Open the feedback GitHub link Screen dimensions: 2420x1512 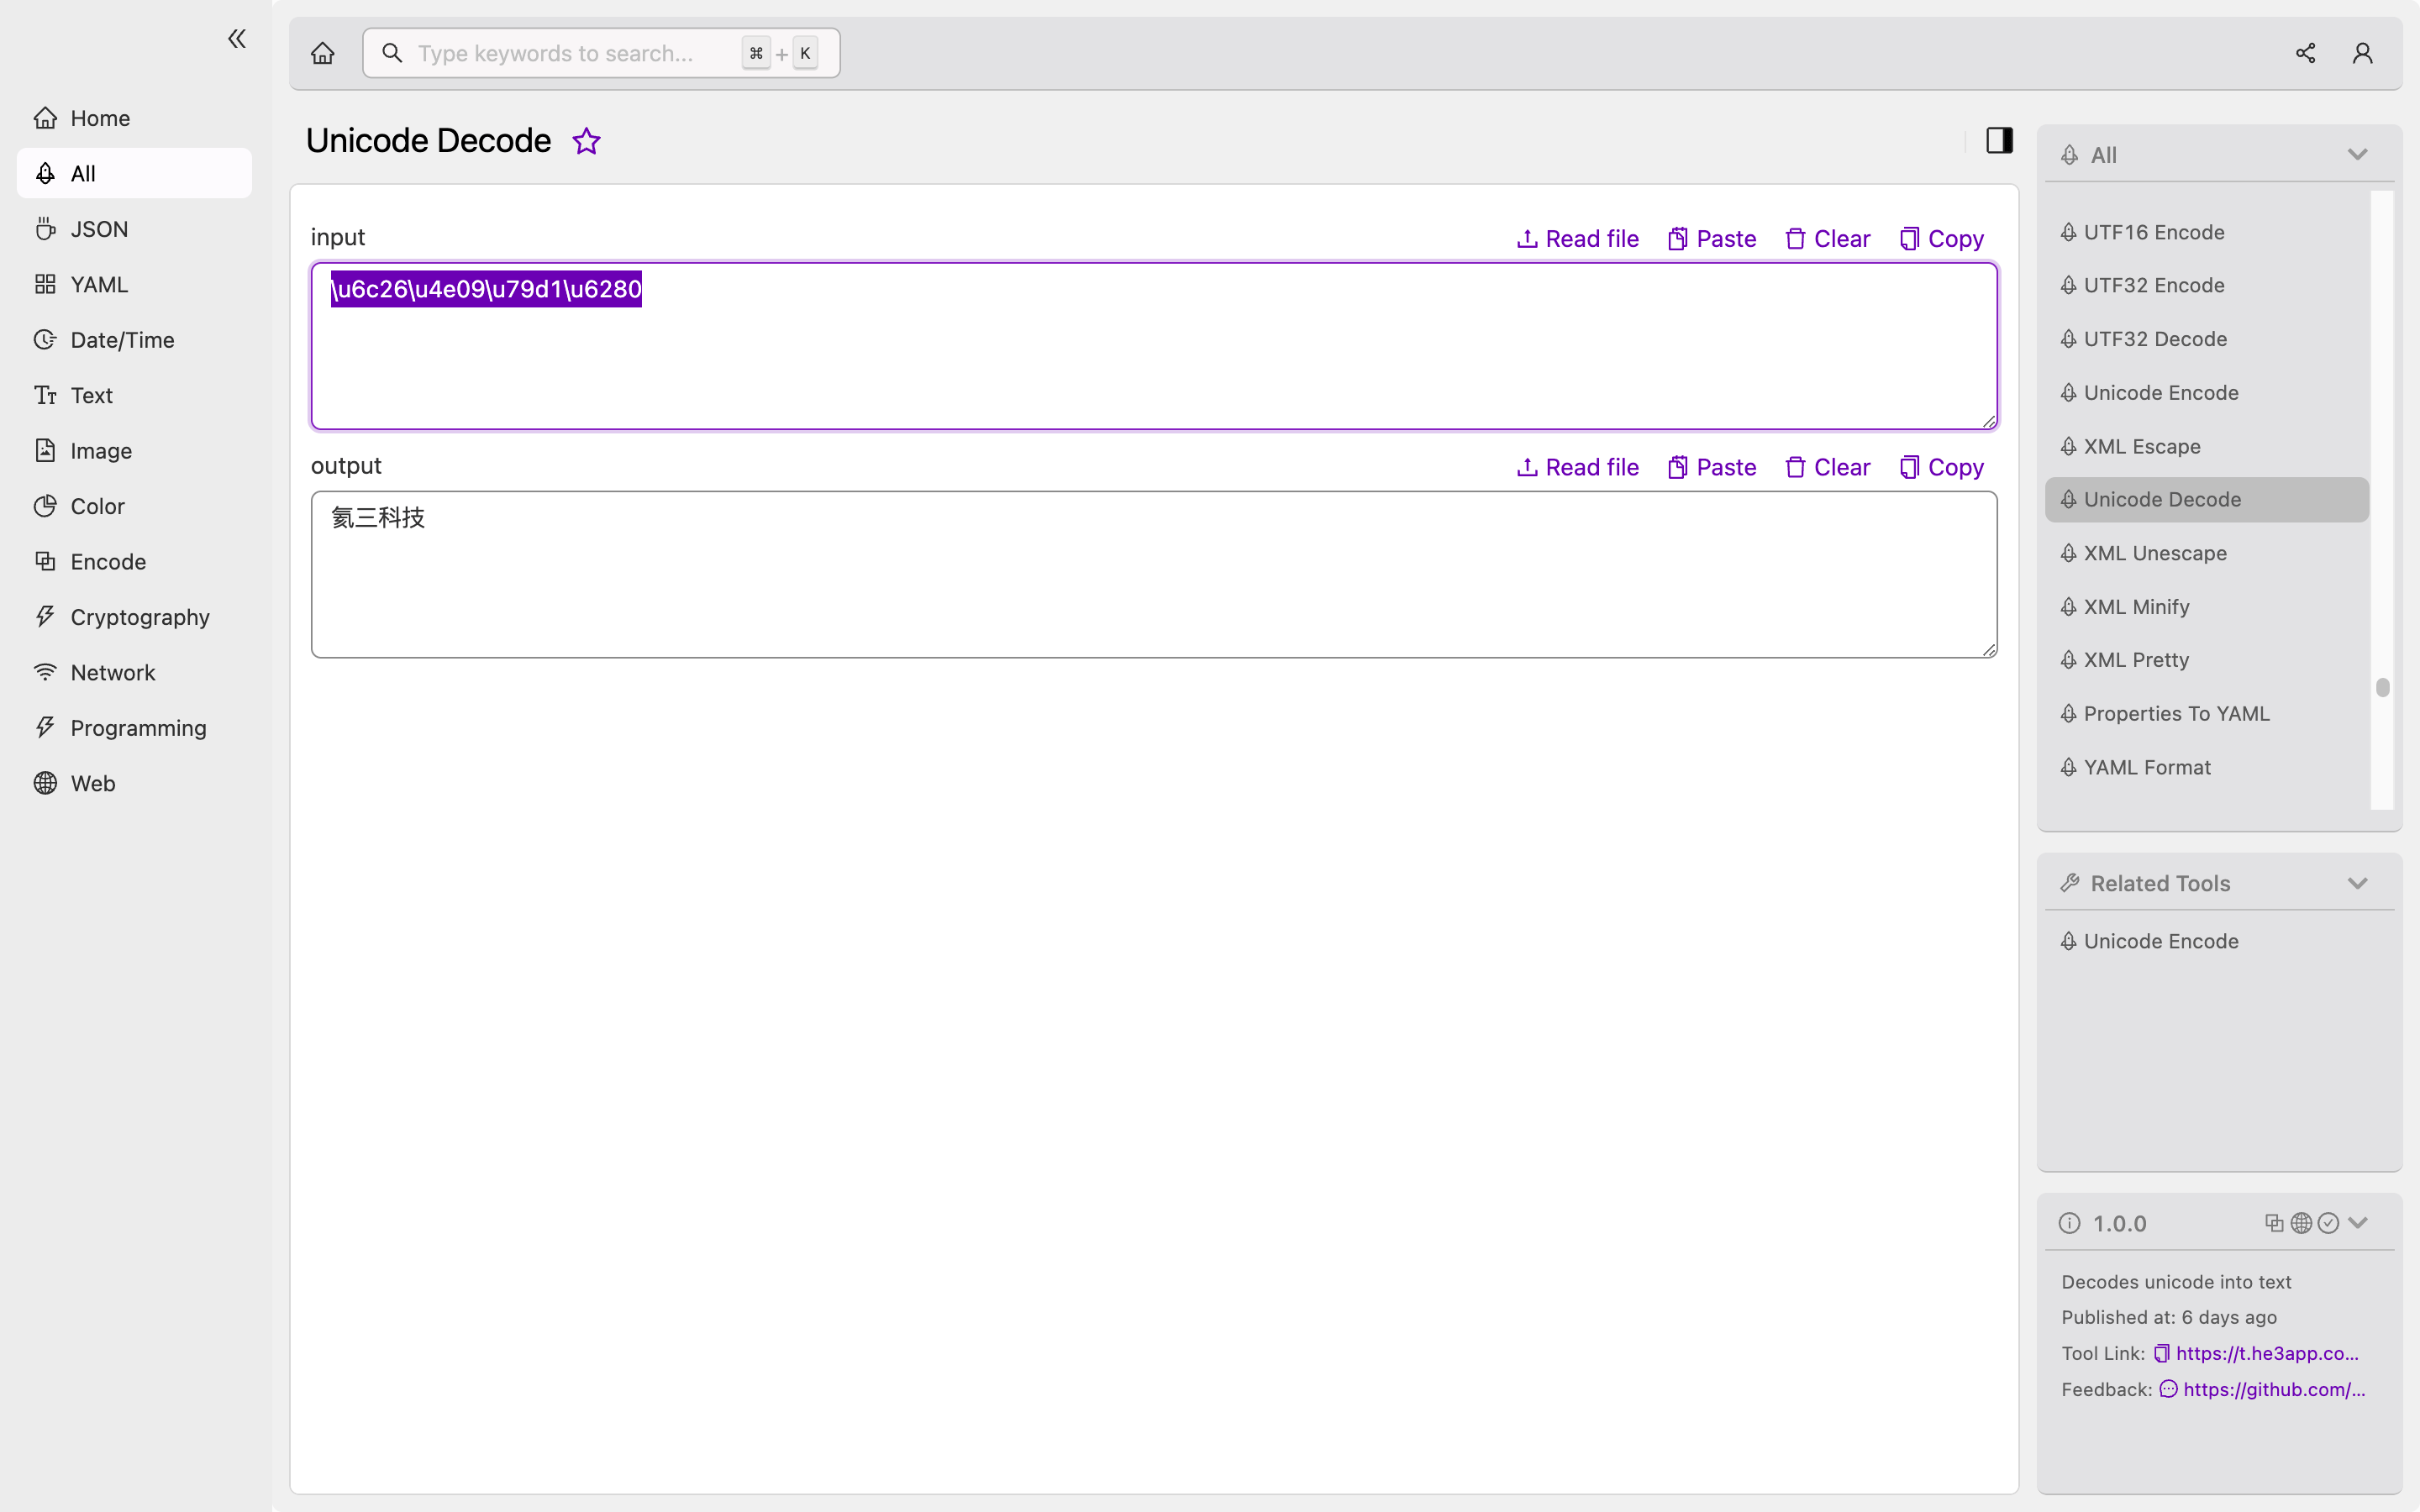(2272, 1389)
